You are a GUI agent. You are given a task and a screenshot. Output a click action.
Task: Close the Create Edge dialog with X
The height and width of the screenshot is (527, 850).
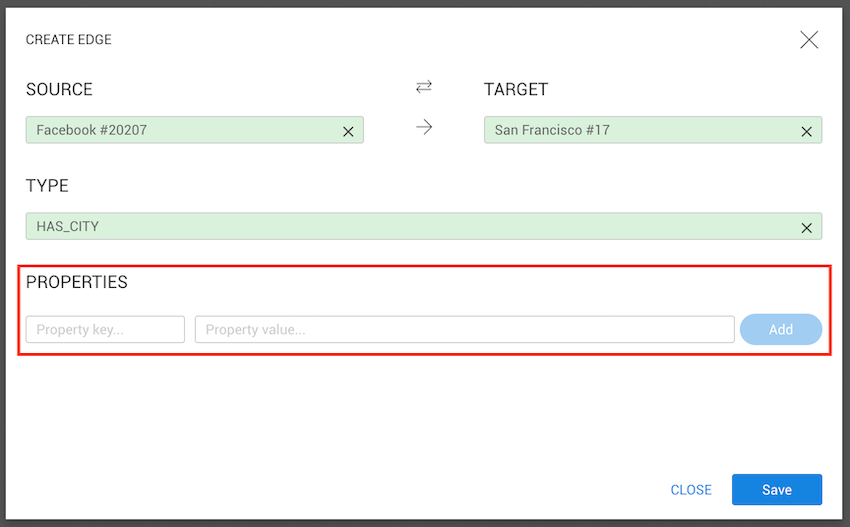(x=809, y=40)
